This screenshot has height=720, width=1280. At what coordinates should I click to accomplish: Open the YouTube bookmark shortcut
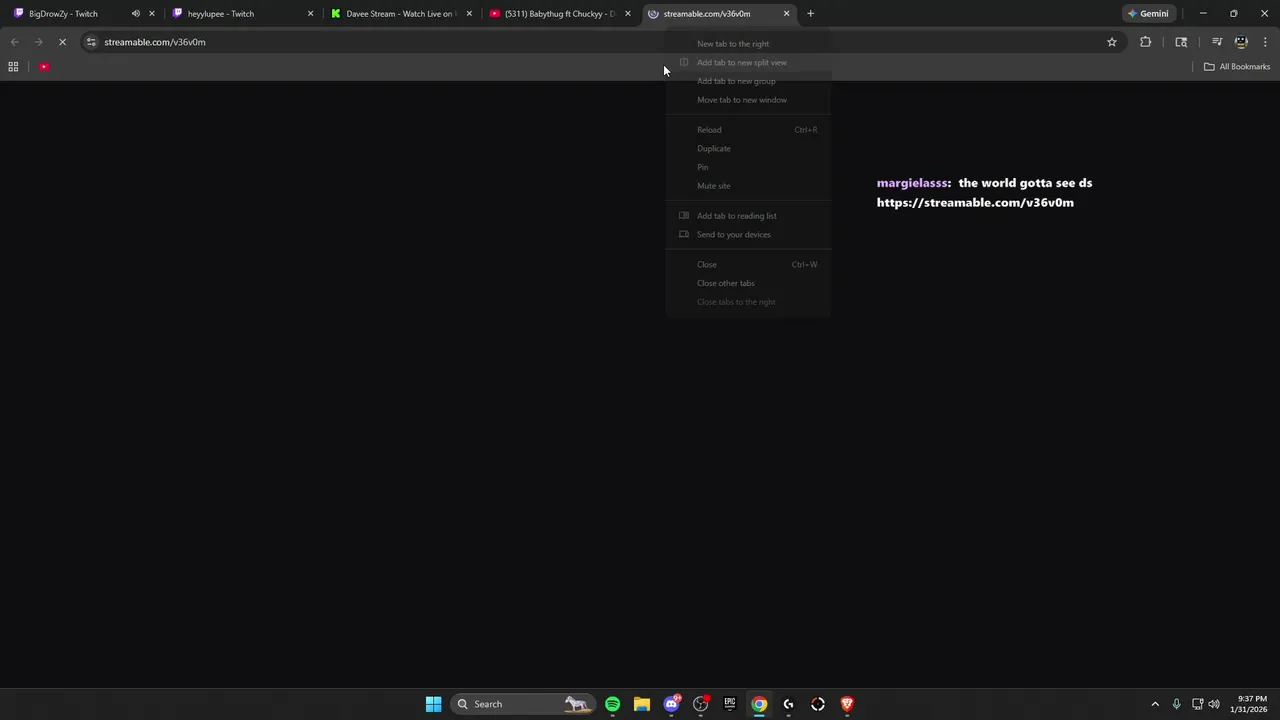(x=44, y=67)
